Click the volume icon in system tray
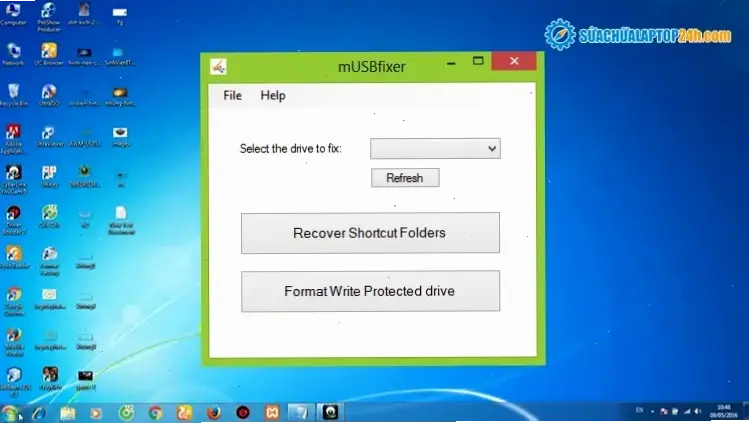Screen dimensions: 749x423 pos(698,411)
